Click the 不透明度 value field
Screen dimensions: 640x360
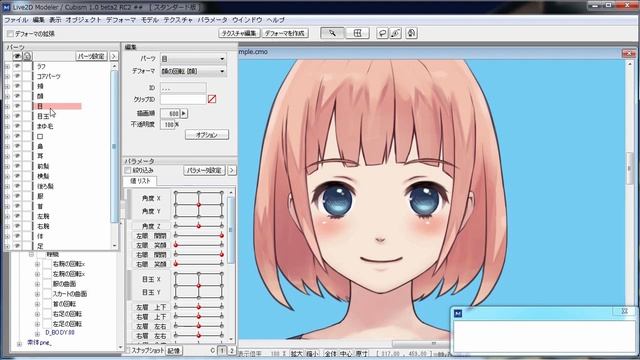tap(167, 124)
